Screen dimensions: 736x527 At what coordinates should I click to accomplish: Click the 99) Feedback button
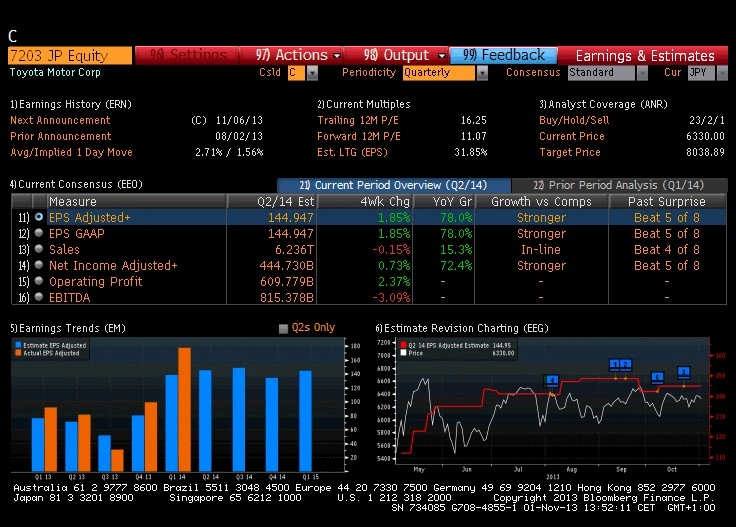[x=504, y=55]
